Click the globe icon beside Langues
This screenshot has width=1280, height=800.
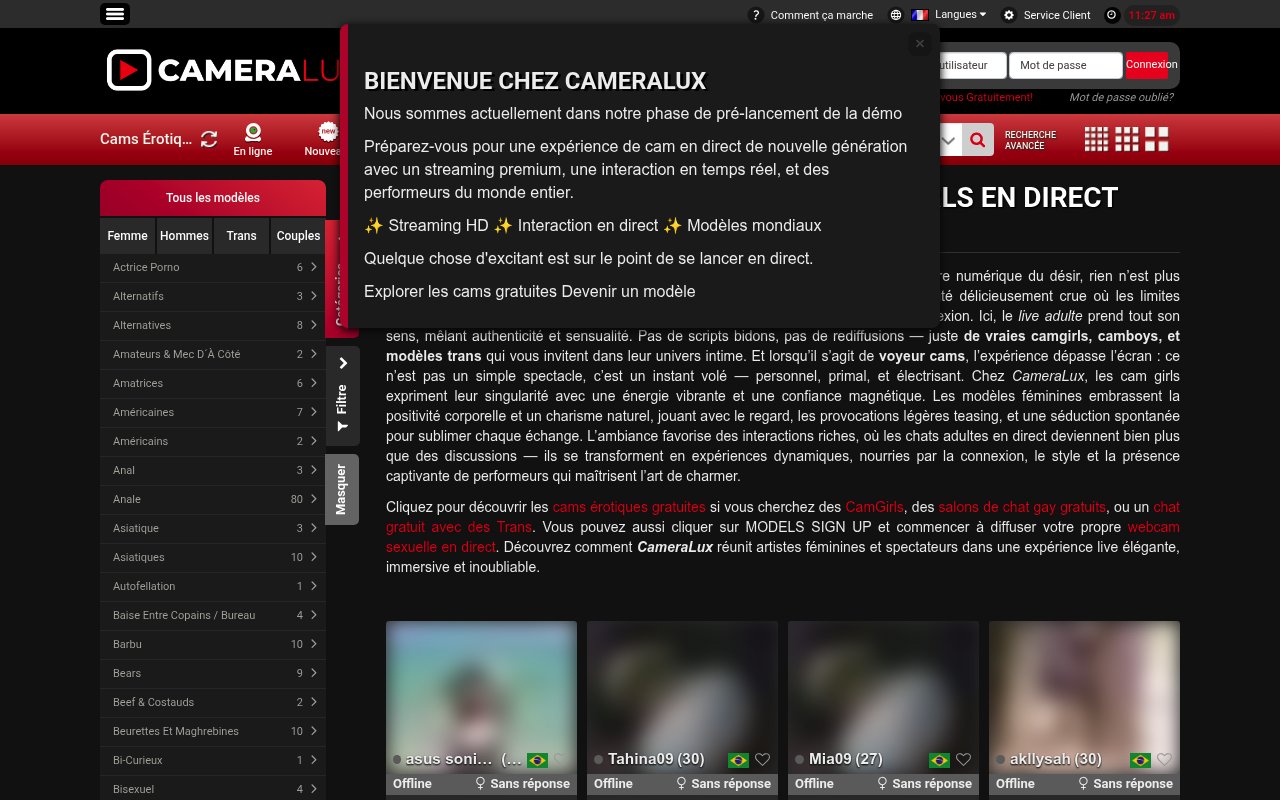pos(896,15)
